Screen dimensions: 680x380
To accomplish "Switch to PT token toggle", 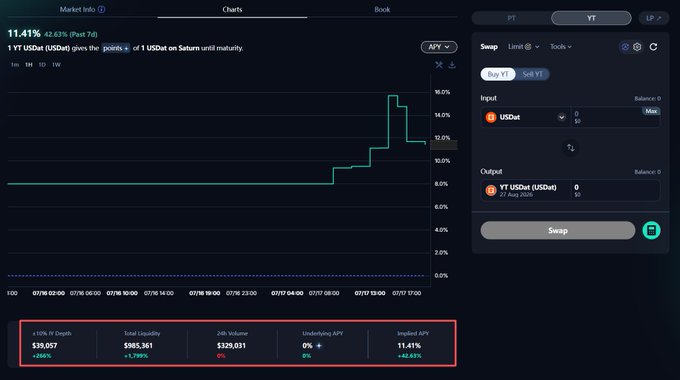I will tap(512, 18).
